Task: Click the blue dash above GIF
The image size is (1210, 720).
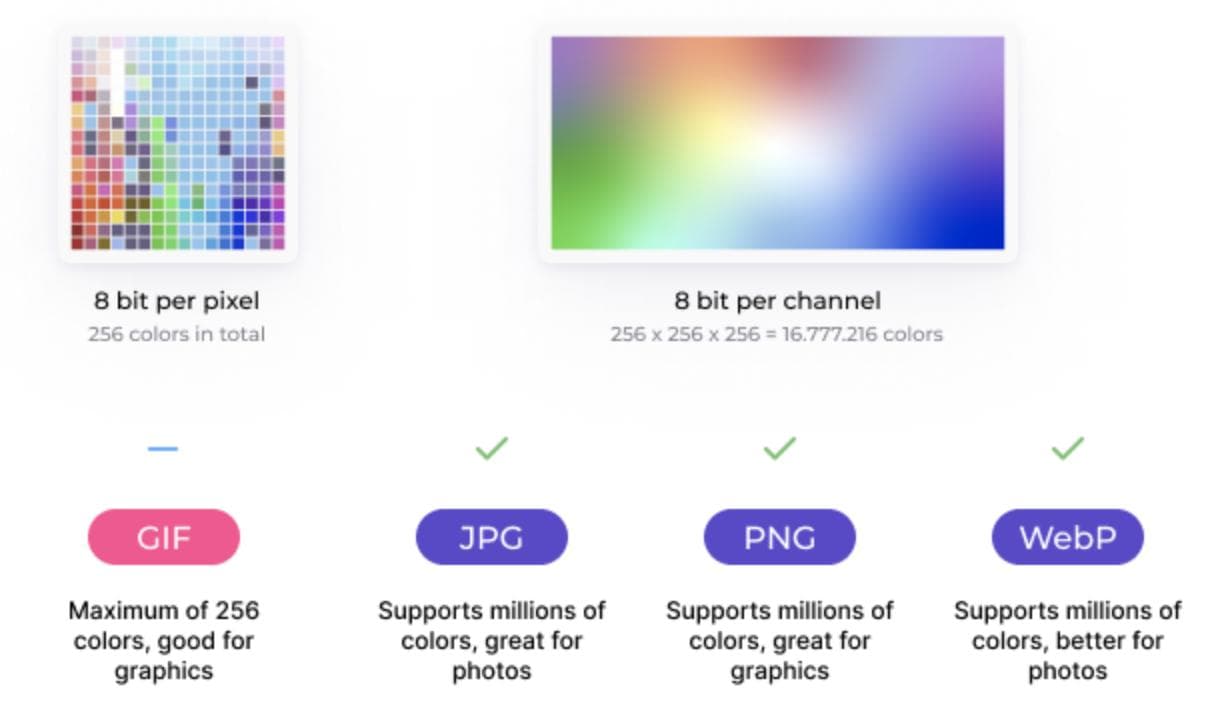Action: pos(163,449)
